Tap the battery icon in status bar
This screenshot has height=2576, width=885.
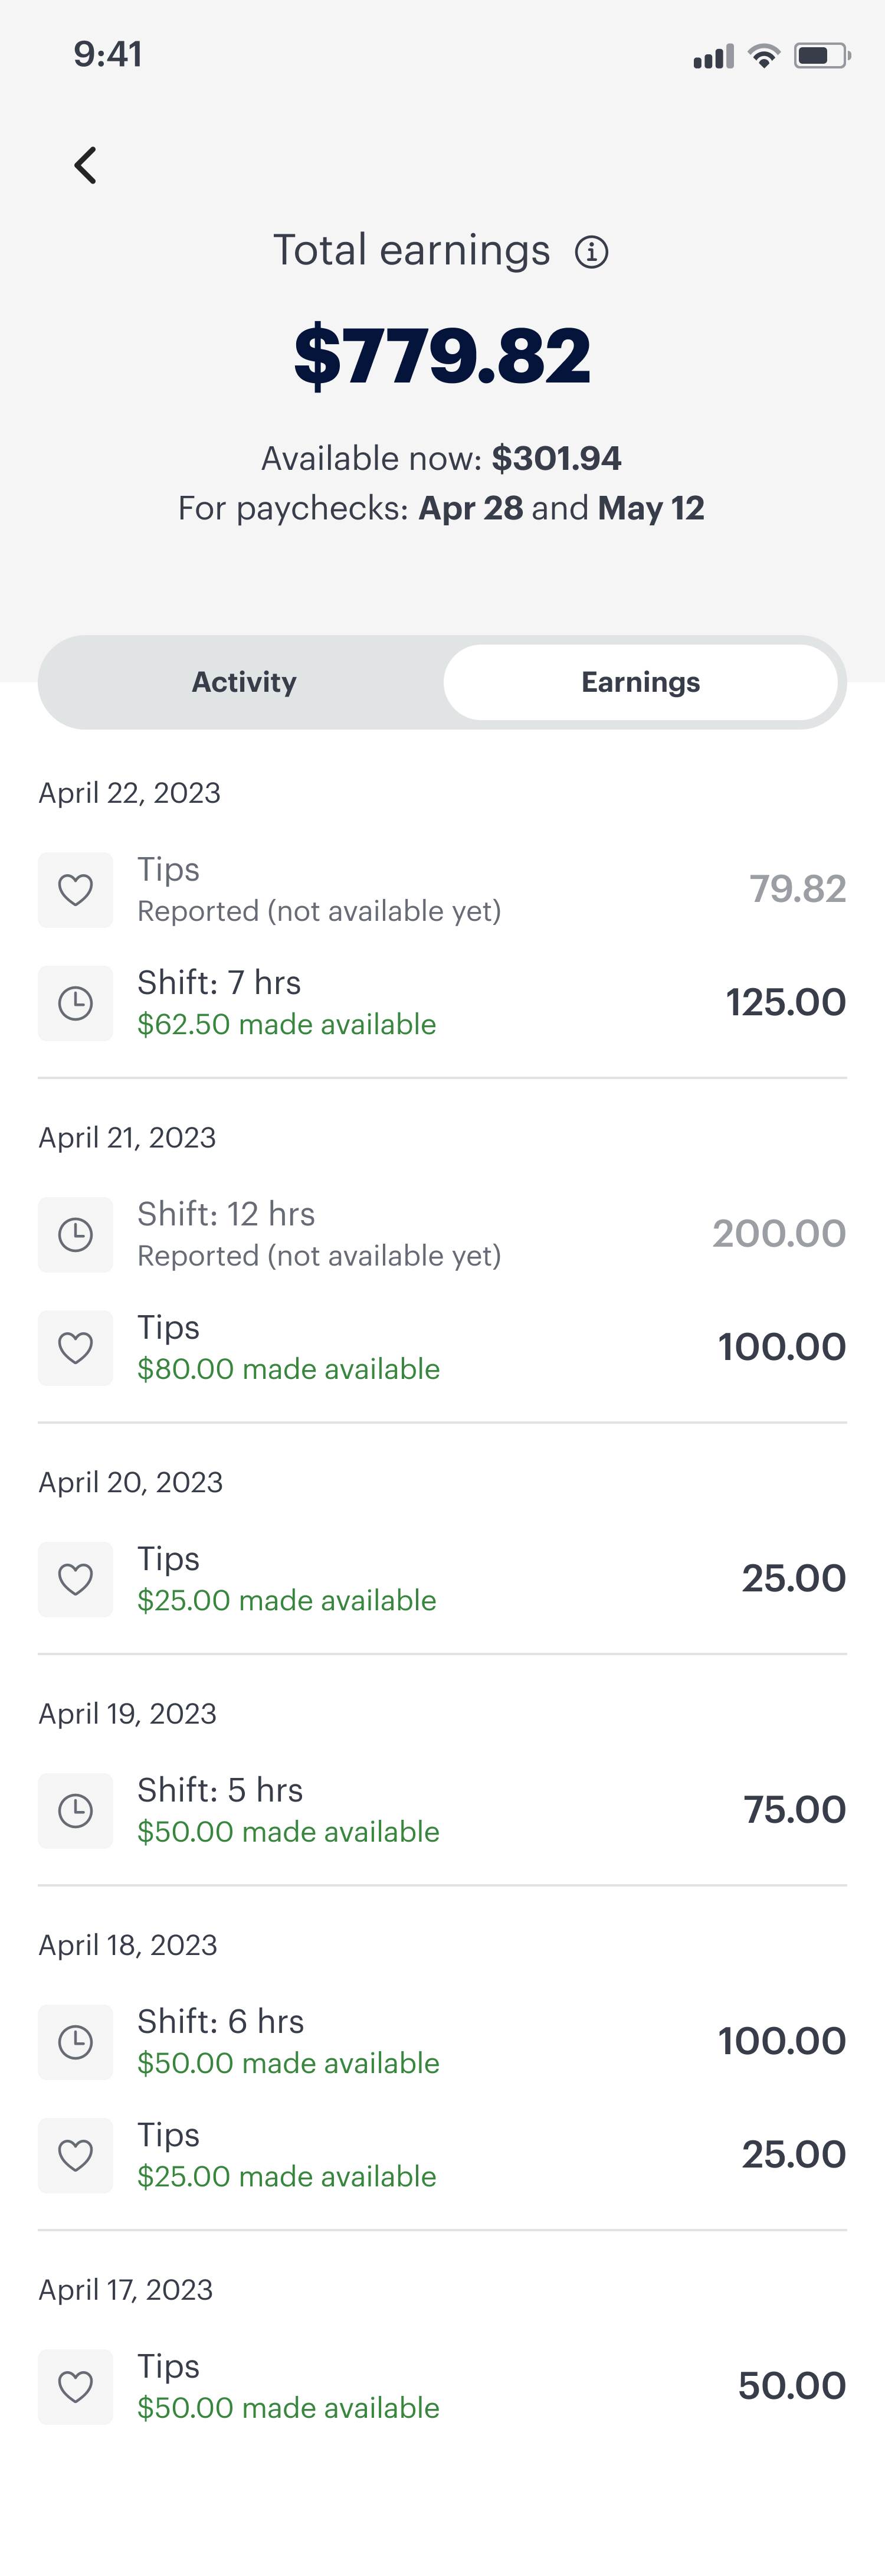click(x=821, y=56)
